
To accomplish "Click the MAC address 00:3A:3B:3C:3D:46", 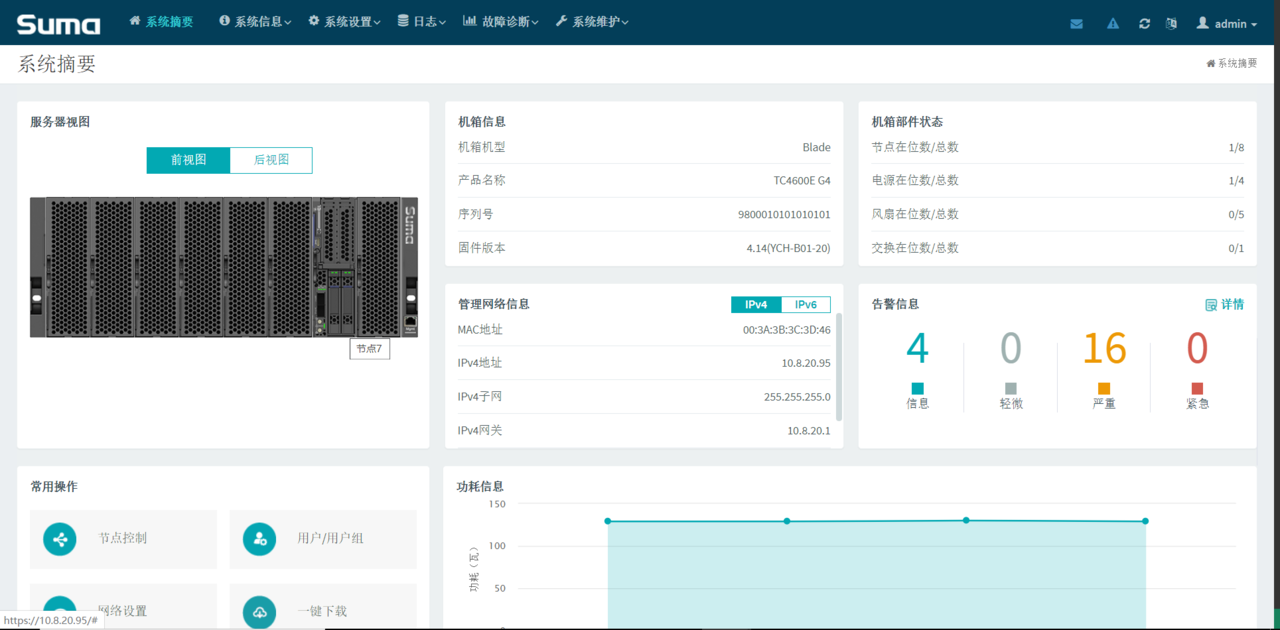I will point(786,330).
